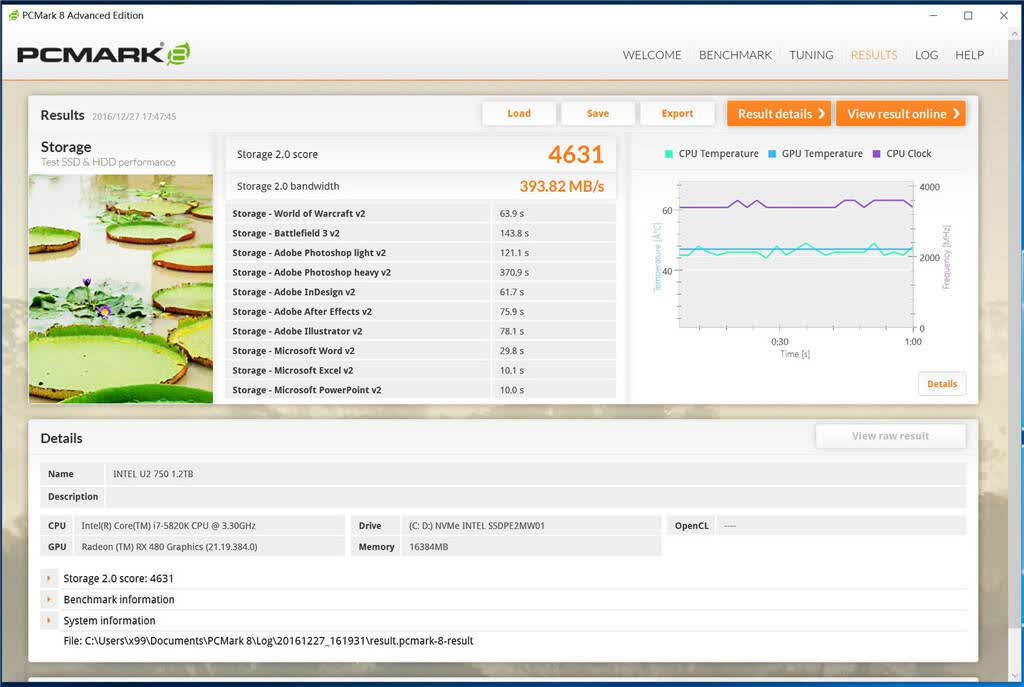Image resolution: width=1024 pixels, height=687 pixels.
Task: Save the benchmark result
Action: click(x=598, y=114)
